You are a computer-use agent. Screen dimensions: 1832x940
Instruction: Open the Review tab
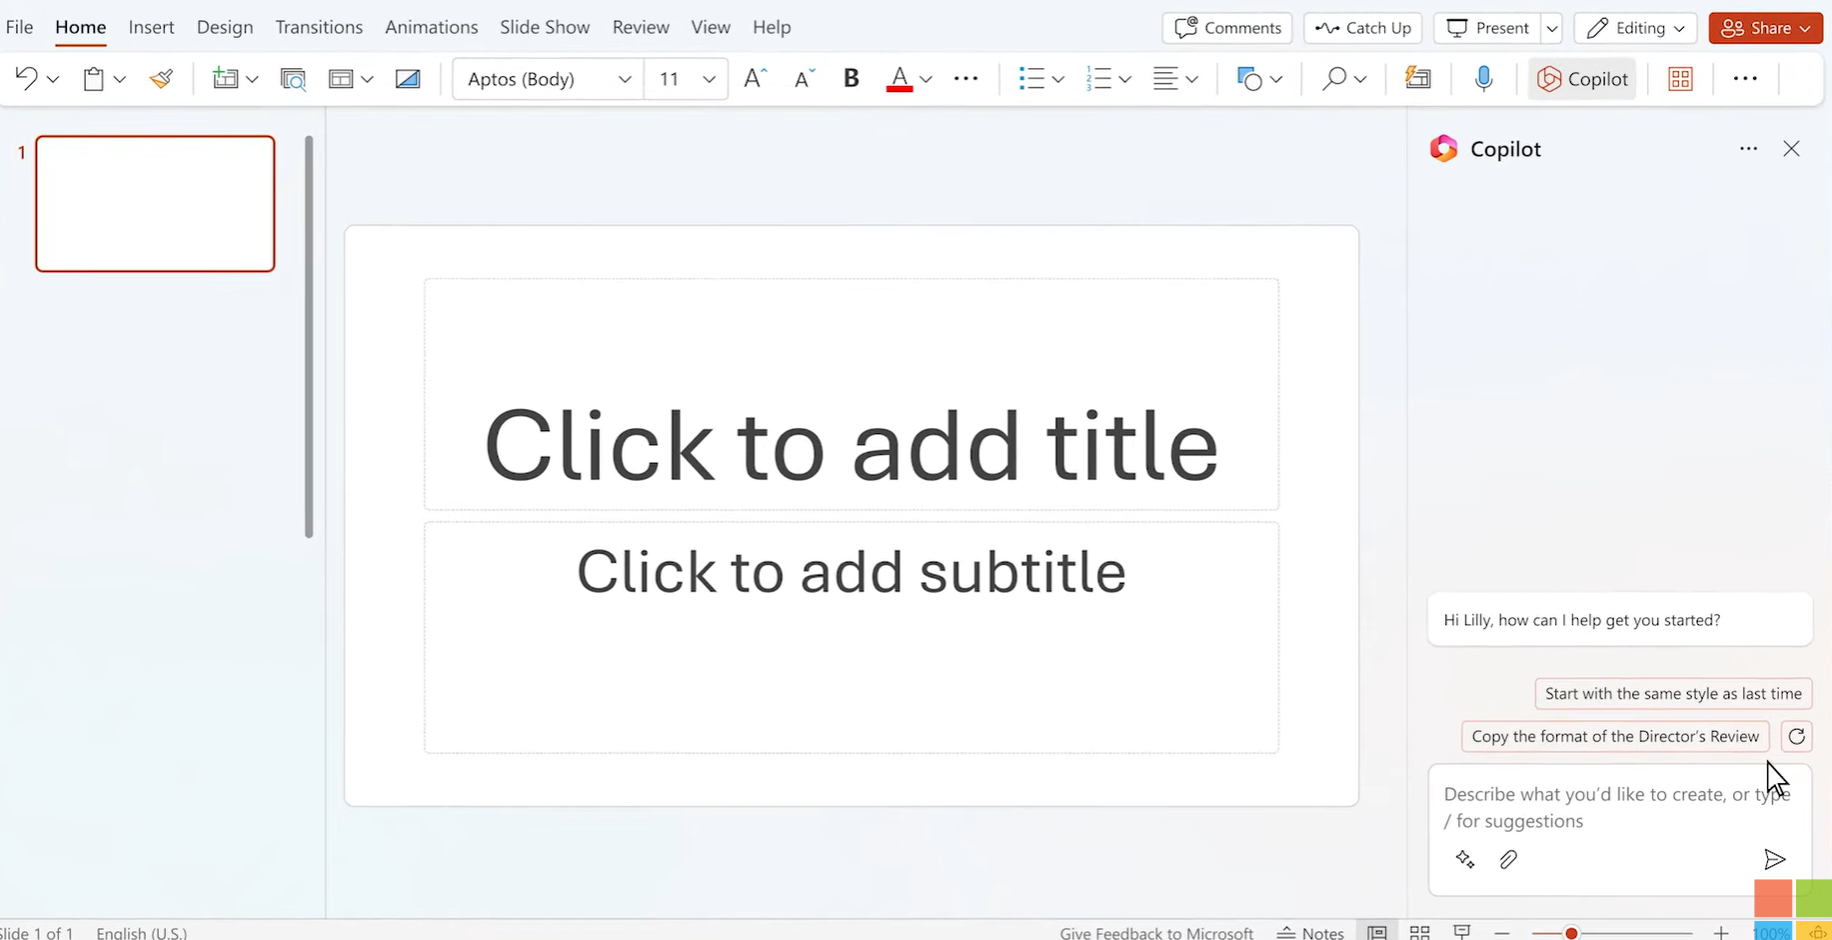(x=641, y=27)
